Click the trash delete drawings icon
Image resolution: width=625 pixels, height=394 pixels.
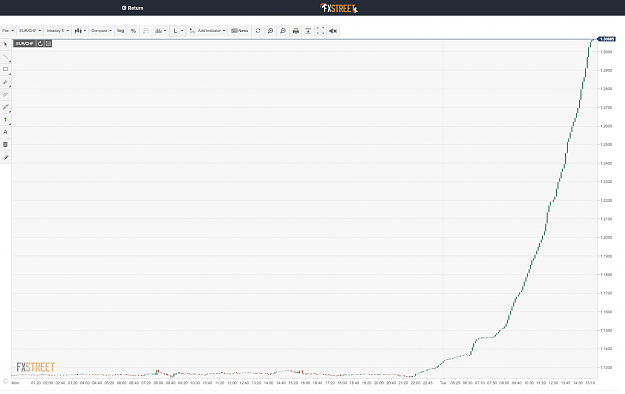point(6,145)
